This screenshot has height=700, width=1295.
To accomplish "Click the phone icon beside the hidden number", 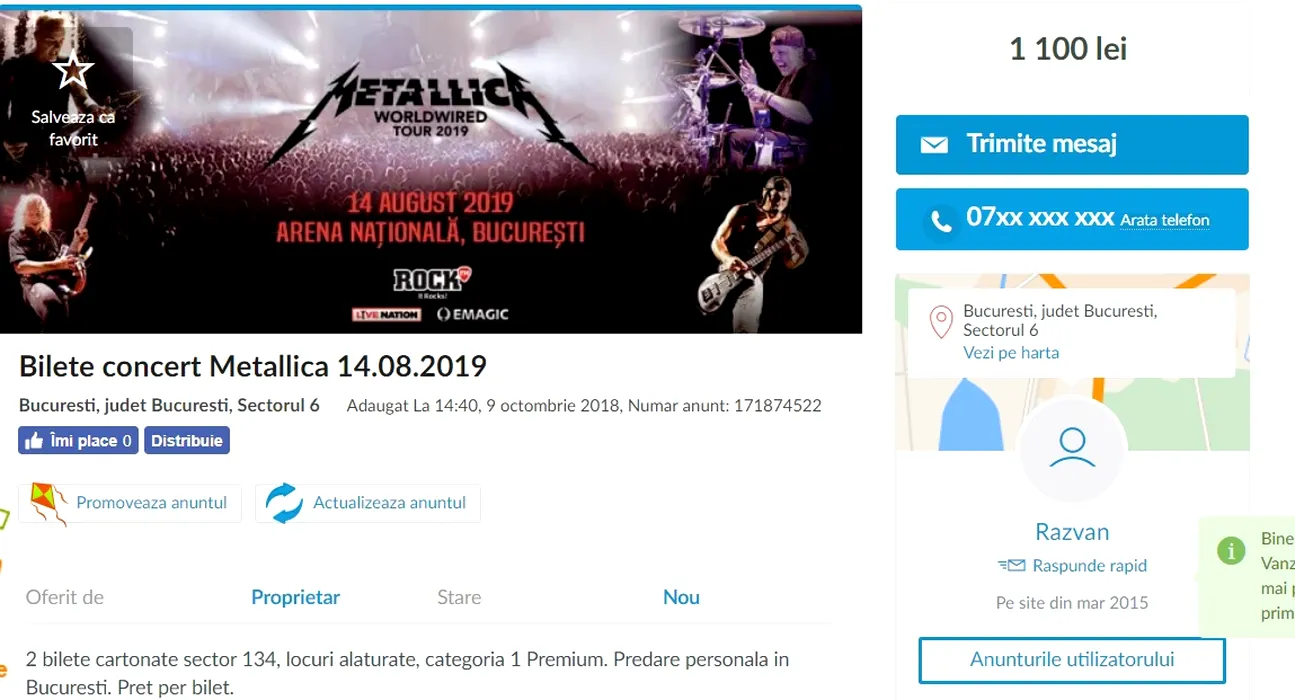I will click(x=941, y=221).
